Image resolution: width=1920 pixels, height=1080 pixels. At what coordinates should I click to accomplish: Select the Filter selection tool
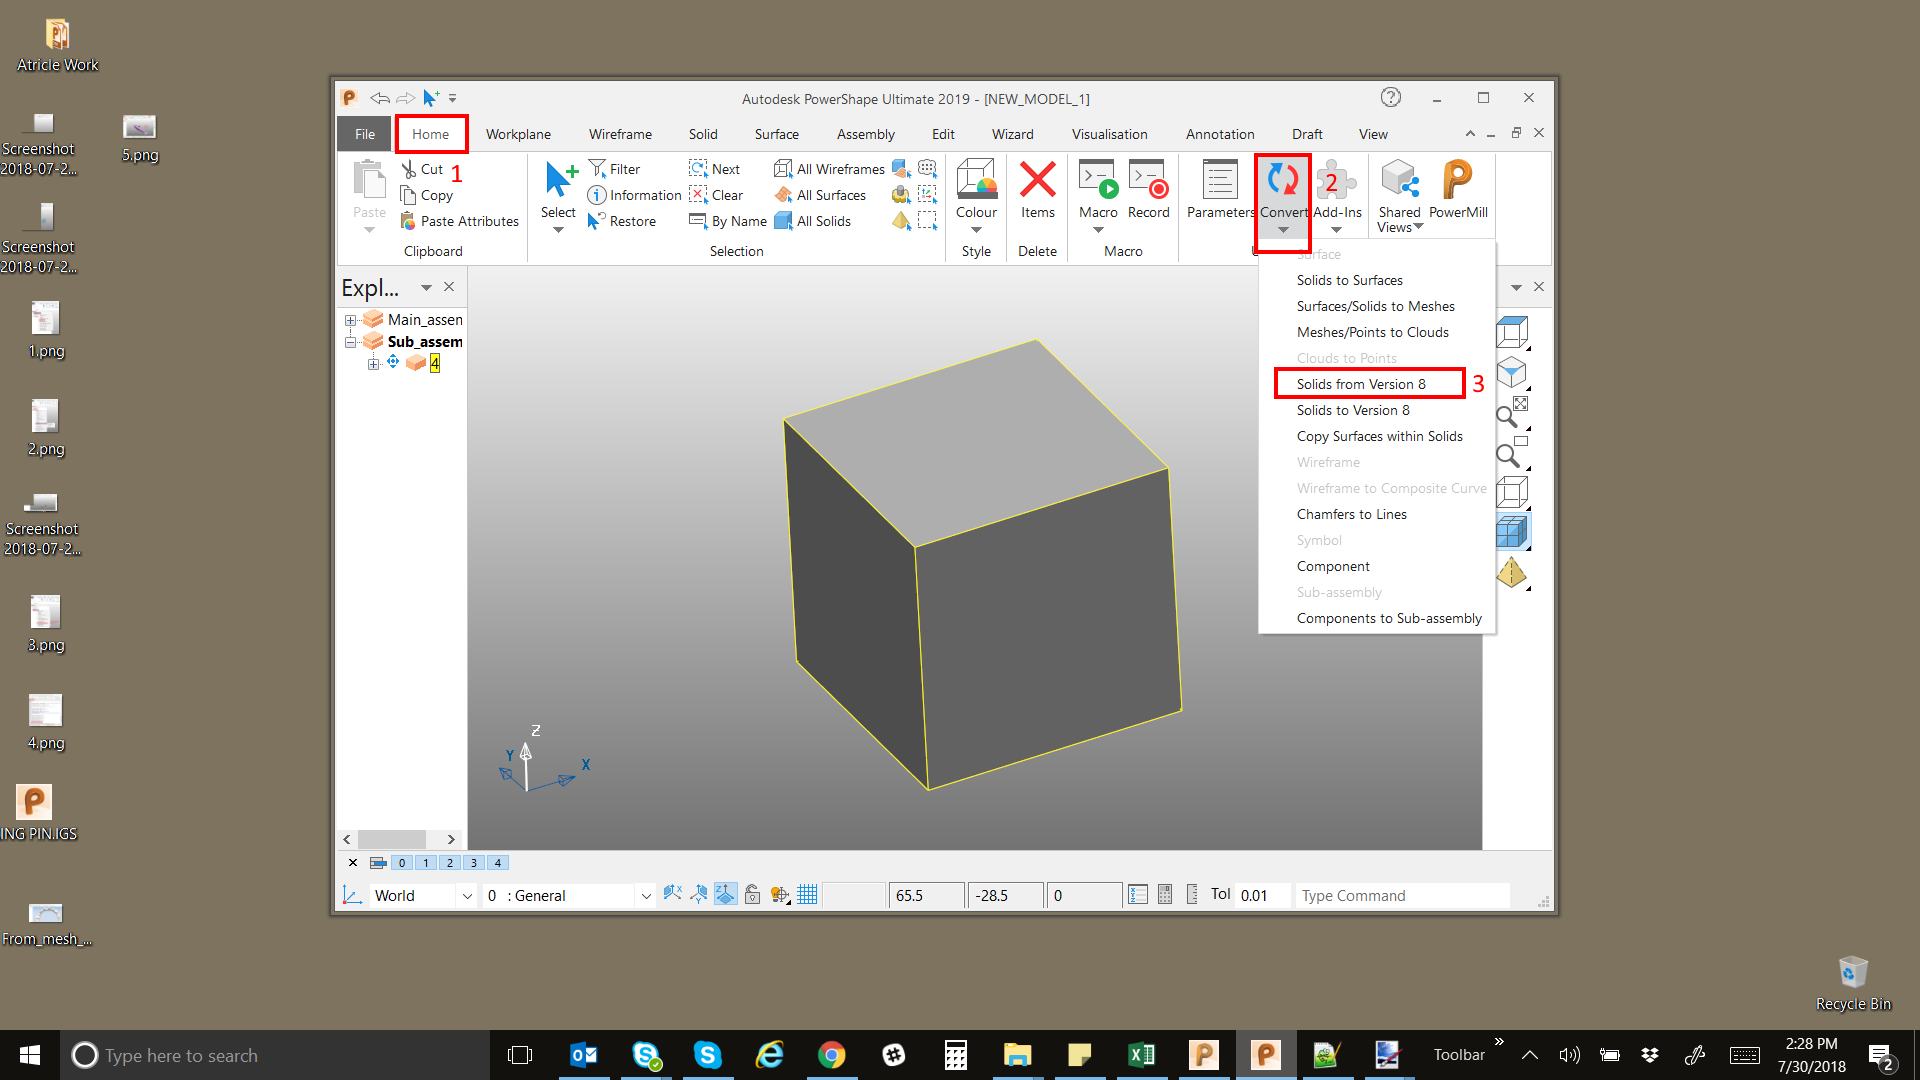[x=615, y=169]
